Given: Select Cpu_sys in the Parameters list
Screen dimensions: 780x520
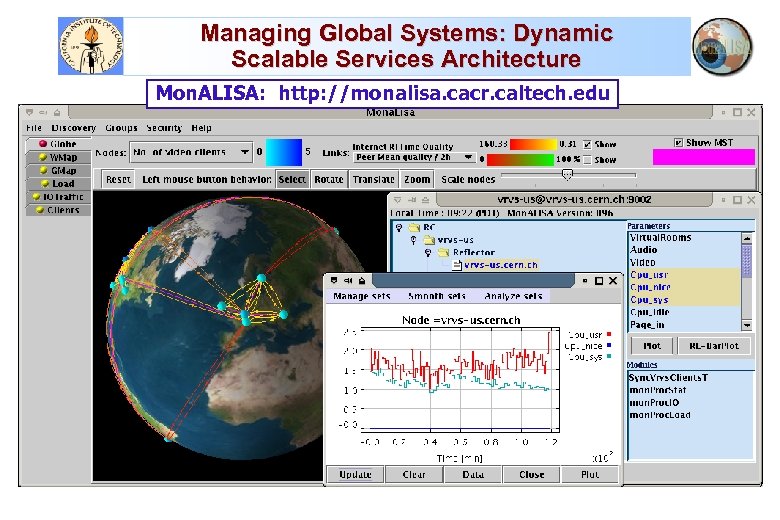Looking at the screenshot, I should coord(684,300).
